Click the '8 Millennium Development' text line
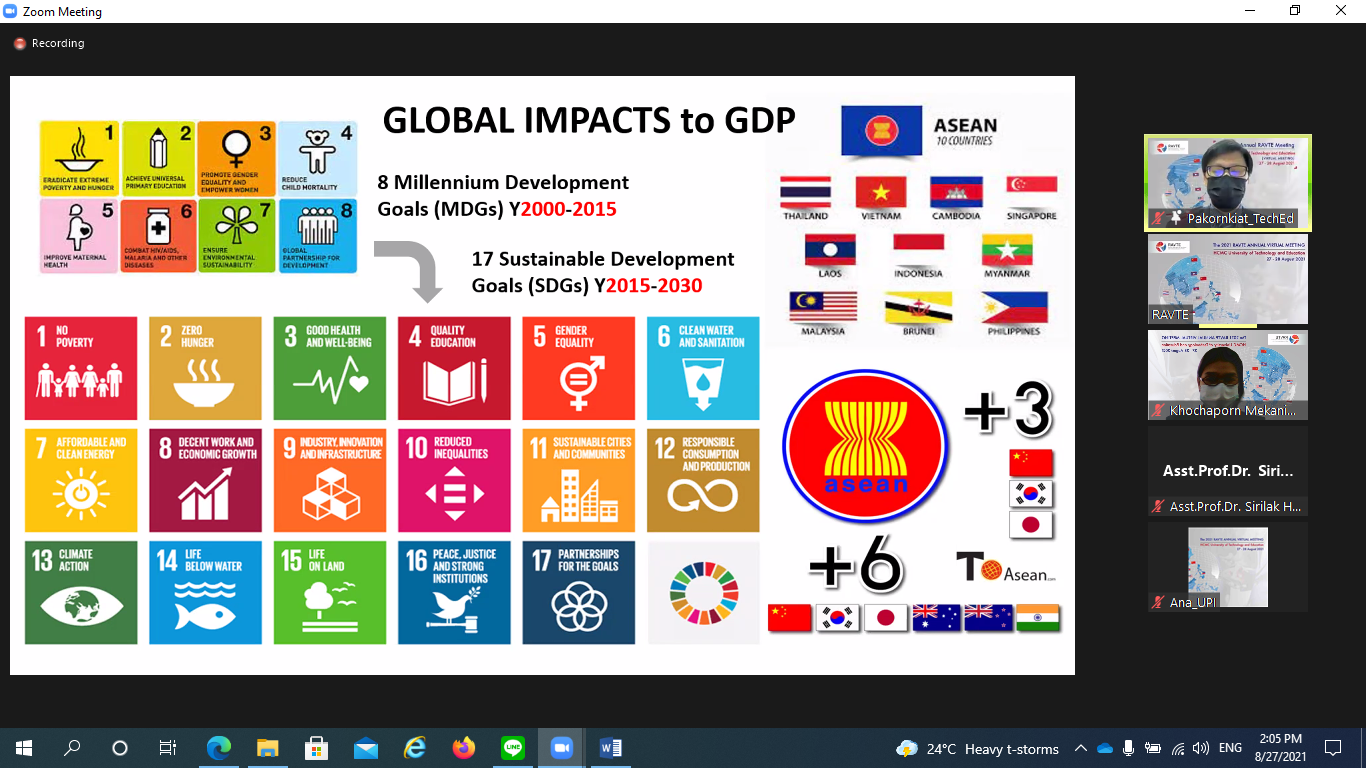This screenshot has height=768, width=1366. (503, 183)
